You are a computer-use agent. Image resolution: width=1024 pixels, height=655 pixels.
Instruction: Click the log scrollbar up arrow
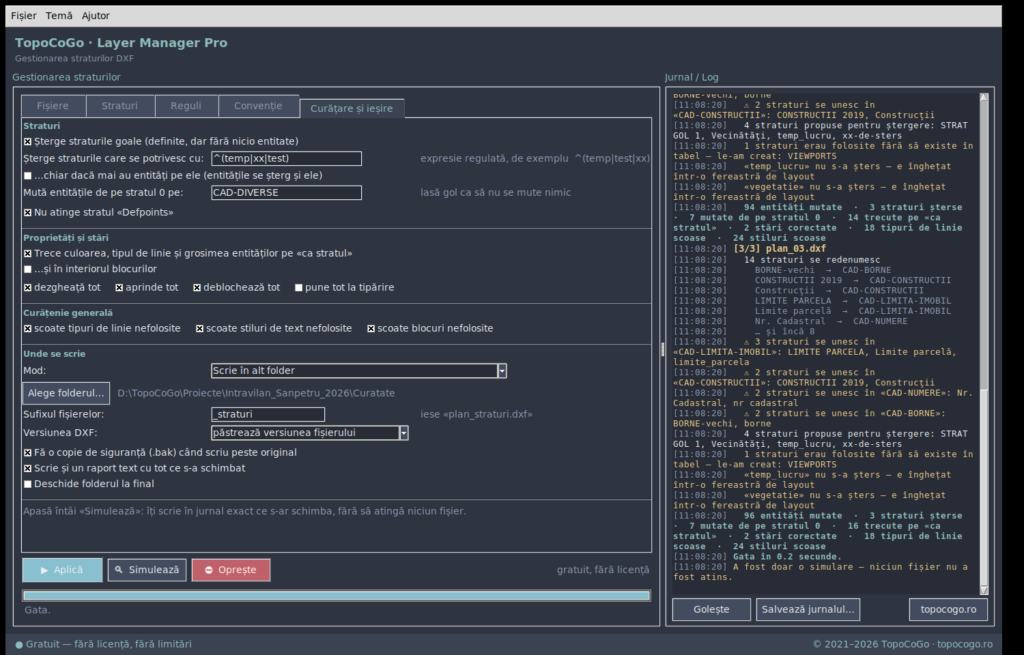point(984,97)
